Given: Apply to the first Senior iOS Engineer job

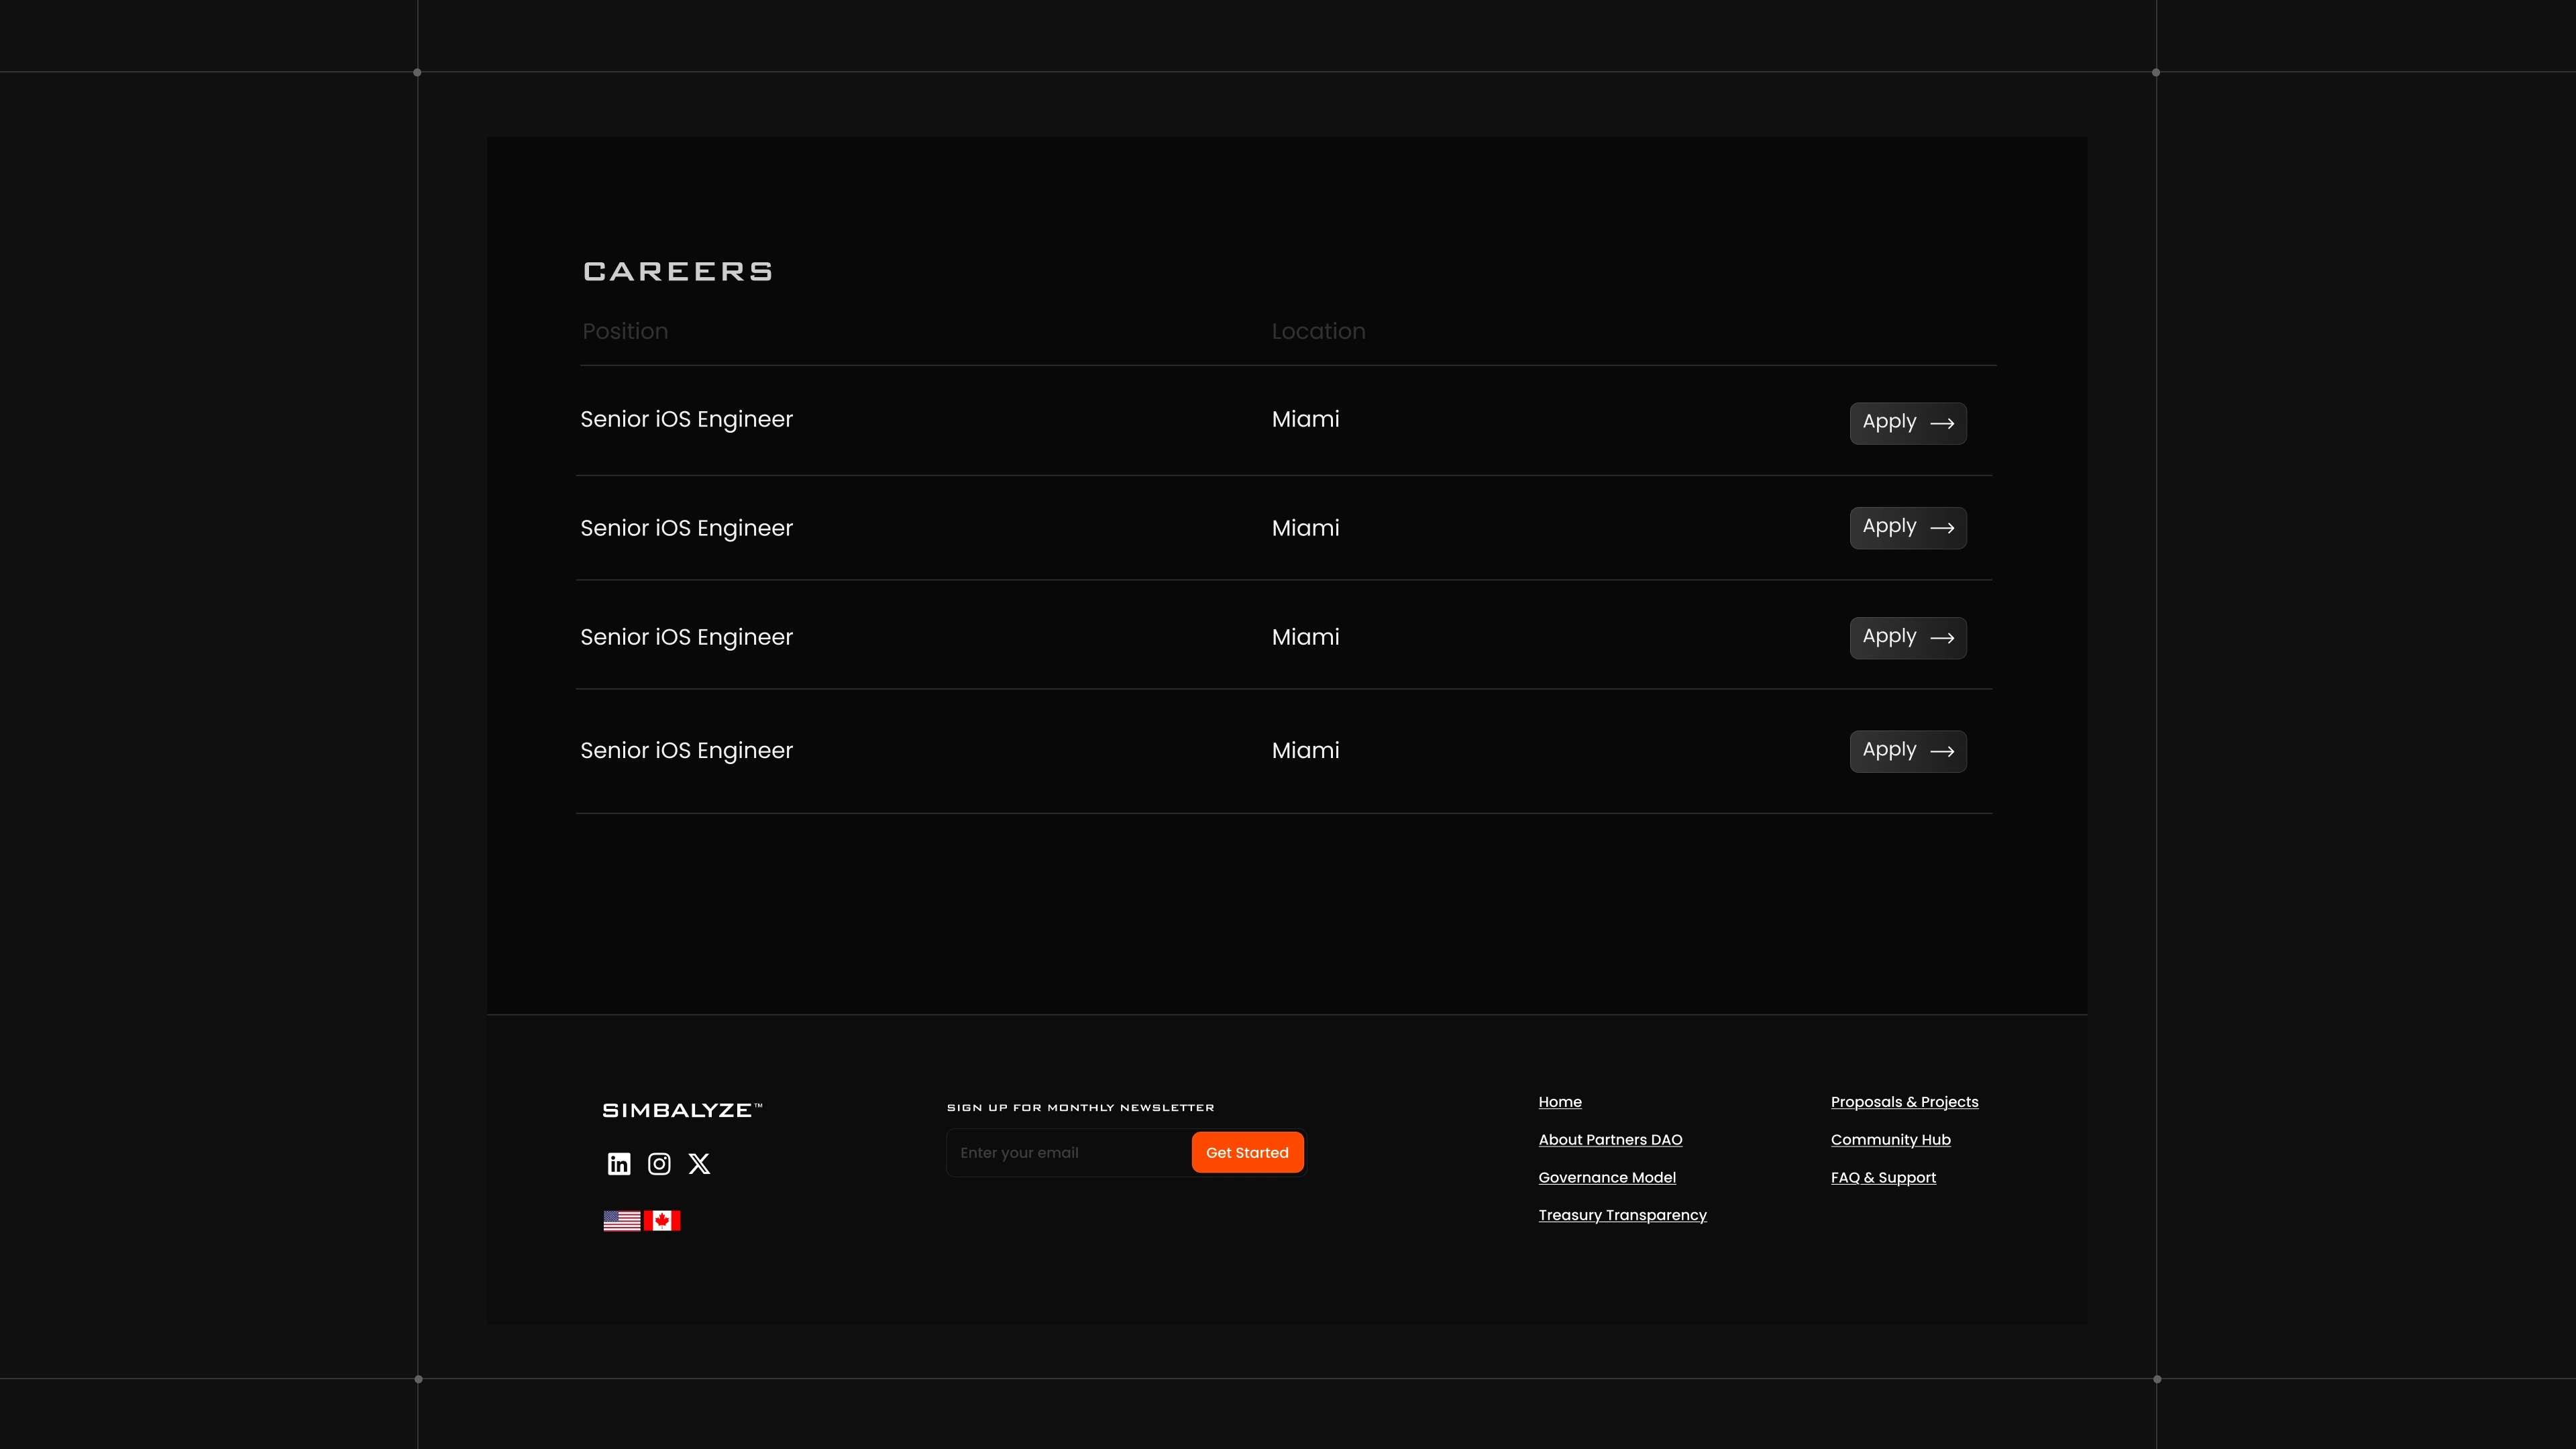Looking at the screenshot, I should point(1907,423).
